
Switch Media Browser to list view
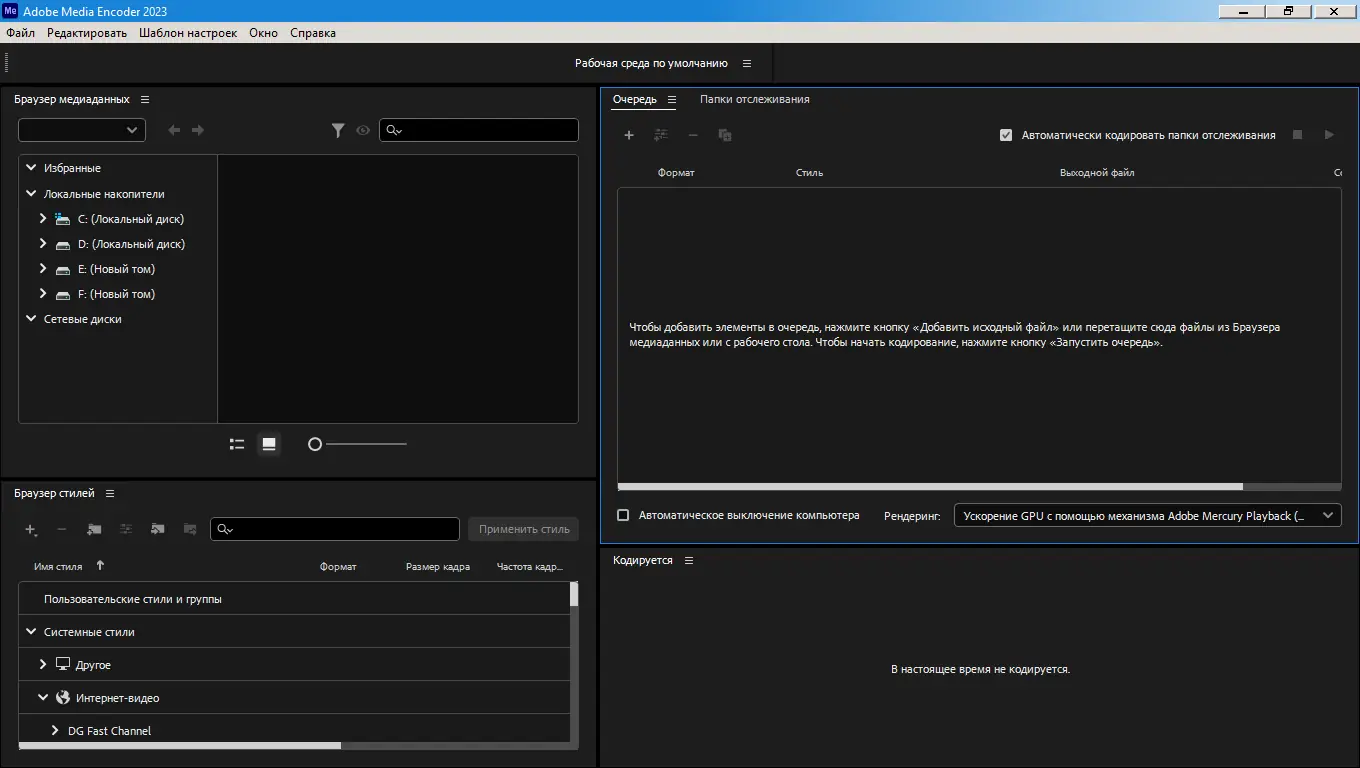[x=237, y=444]
